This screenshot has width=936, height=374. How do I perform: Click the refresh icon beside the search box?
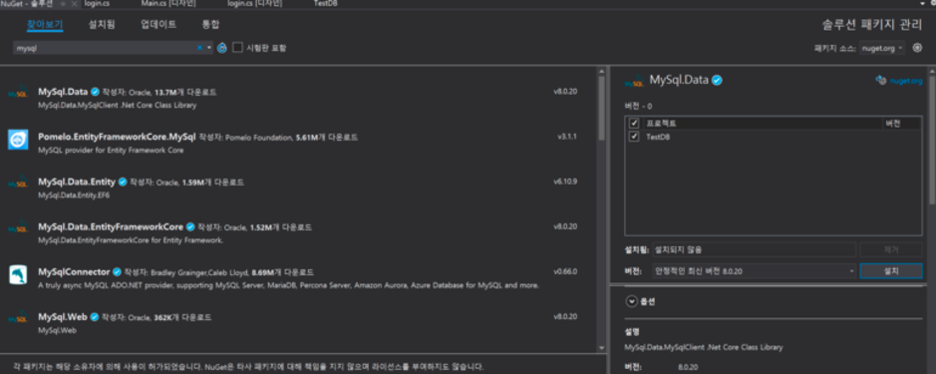tap(222, 48)
